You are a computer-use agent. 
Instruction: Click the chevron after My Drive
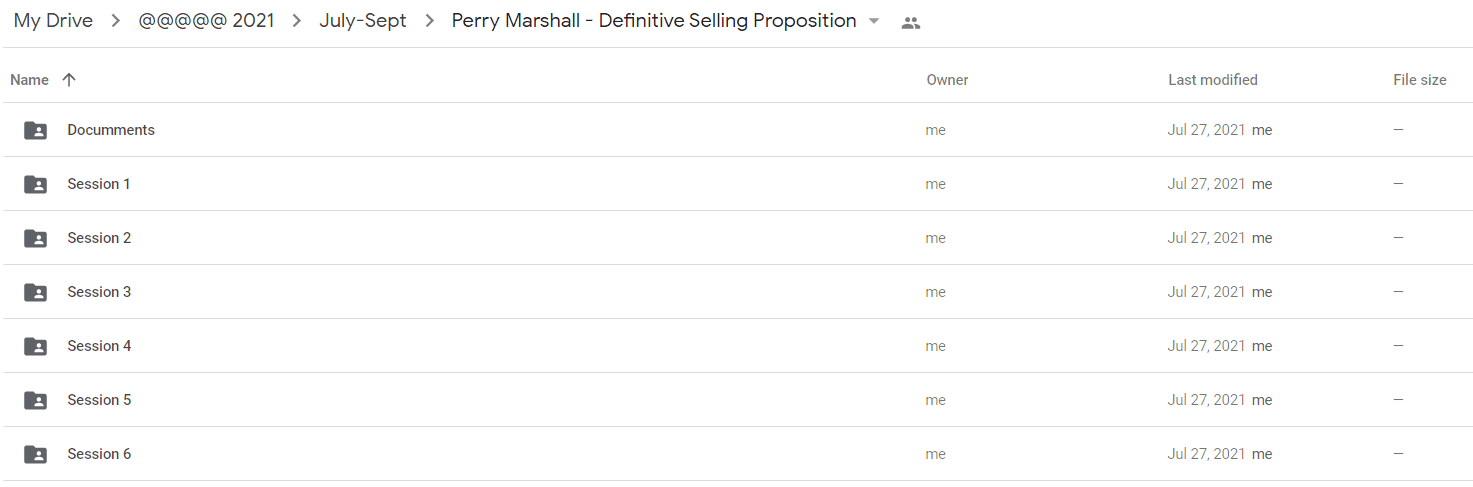[116, 21]
